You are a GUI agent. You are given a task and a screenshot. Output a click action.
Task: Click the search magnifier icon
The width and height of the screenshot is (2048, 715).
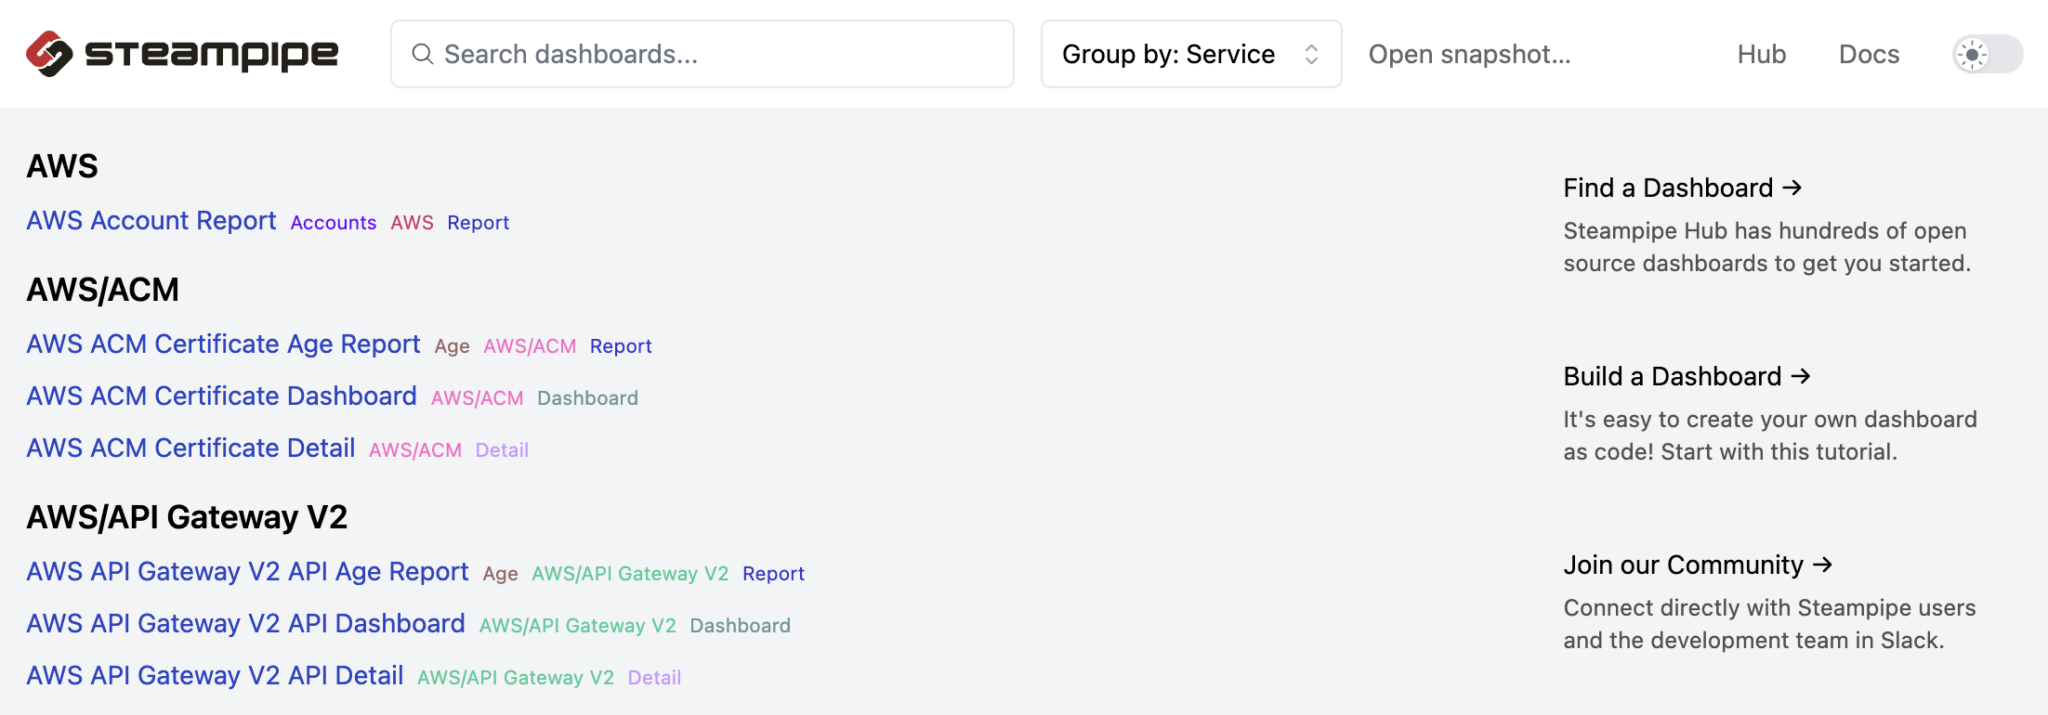coord(423,54)
